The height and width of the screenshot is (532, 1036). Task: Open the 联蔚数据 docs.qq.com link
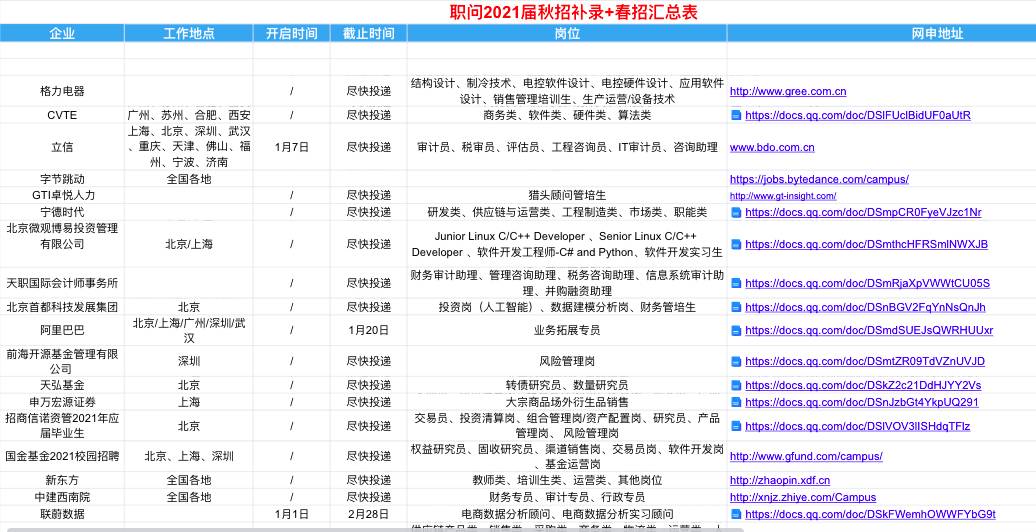pyautogui.click(x=870, y=513)
